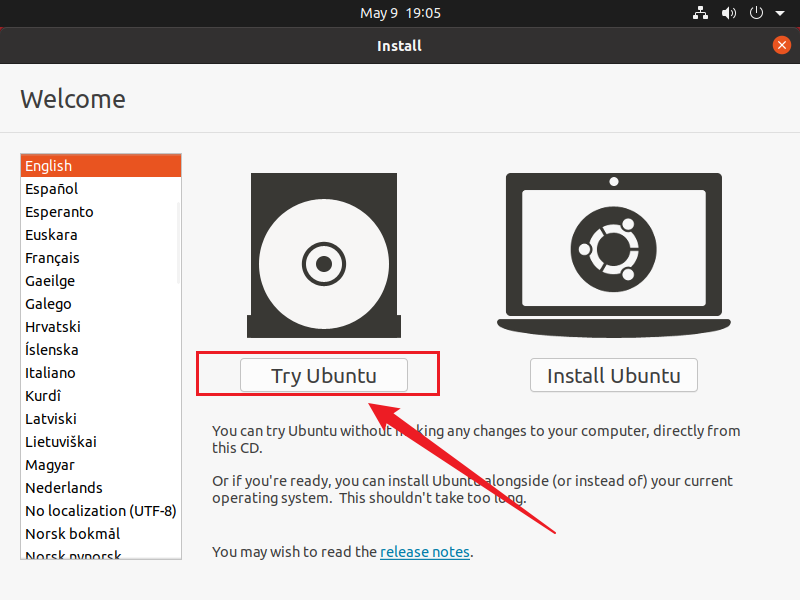Choose Galego from the list
Screen dimensions: 800x600
point(101,304)
